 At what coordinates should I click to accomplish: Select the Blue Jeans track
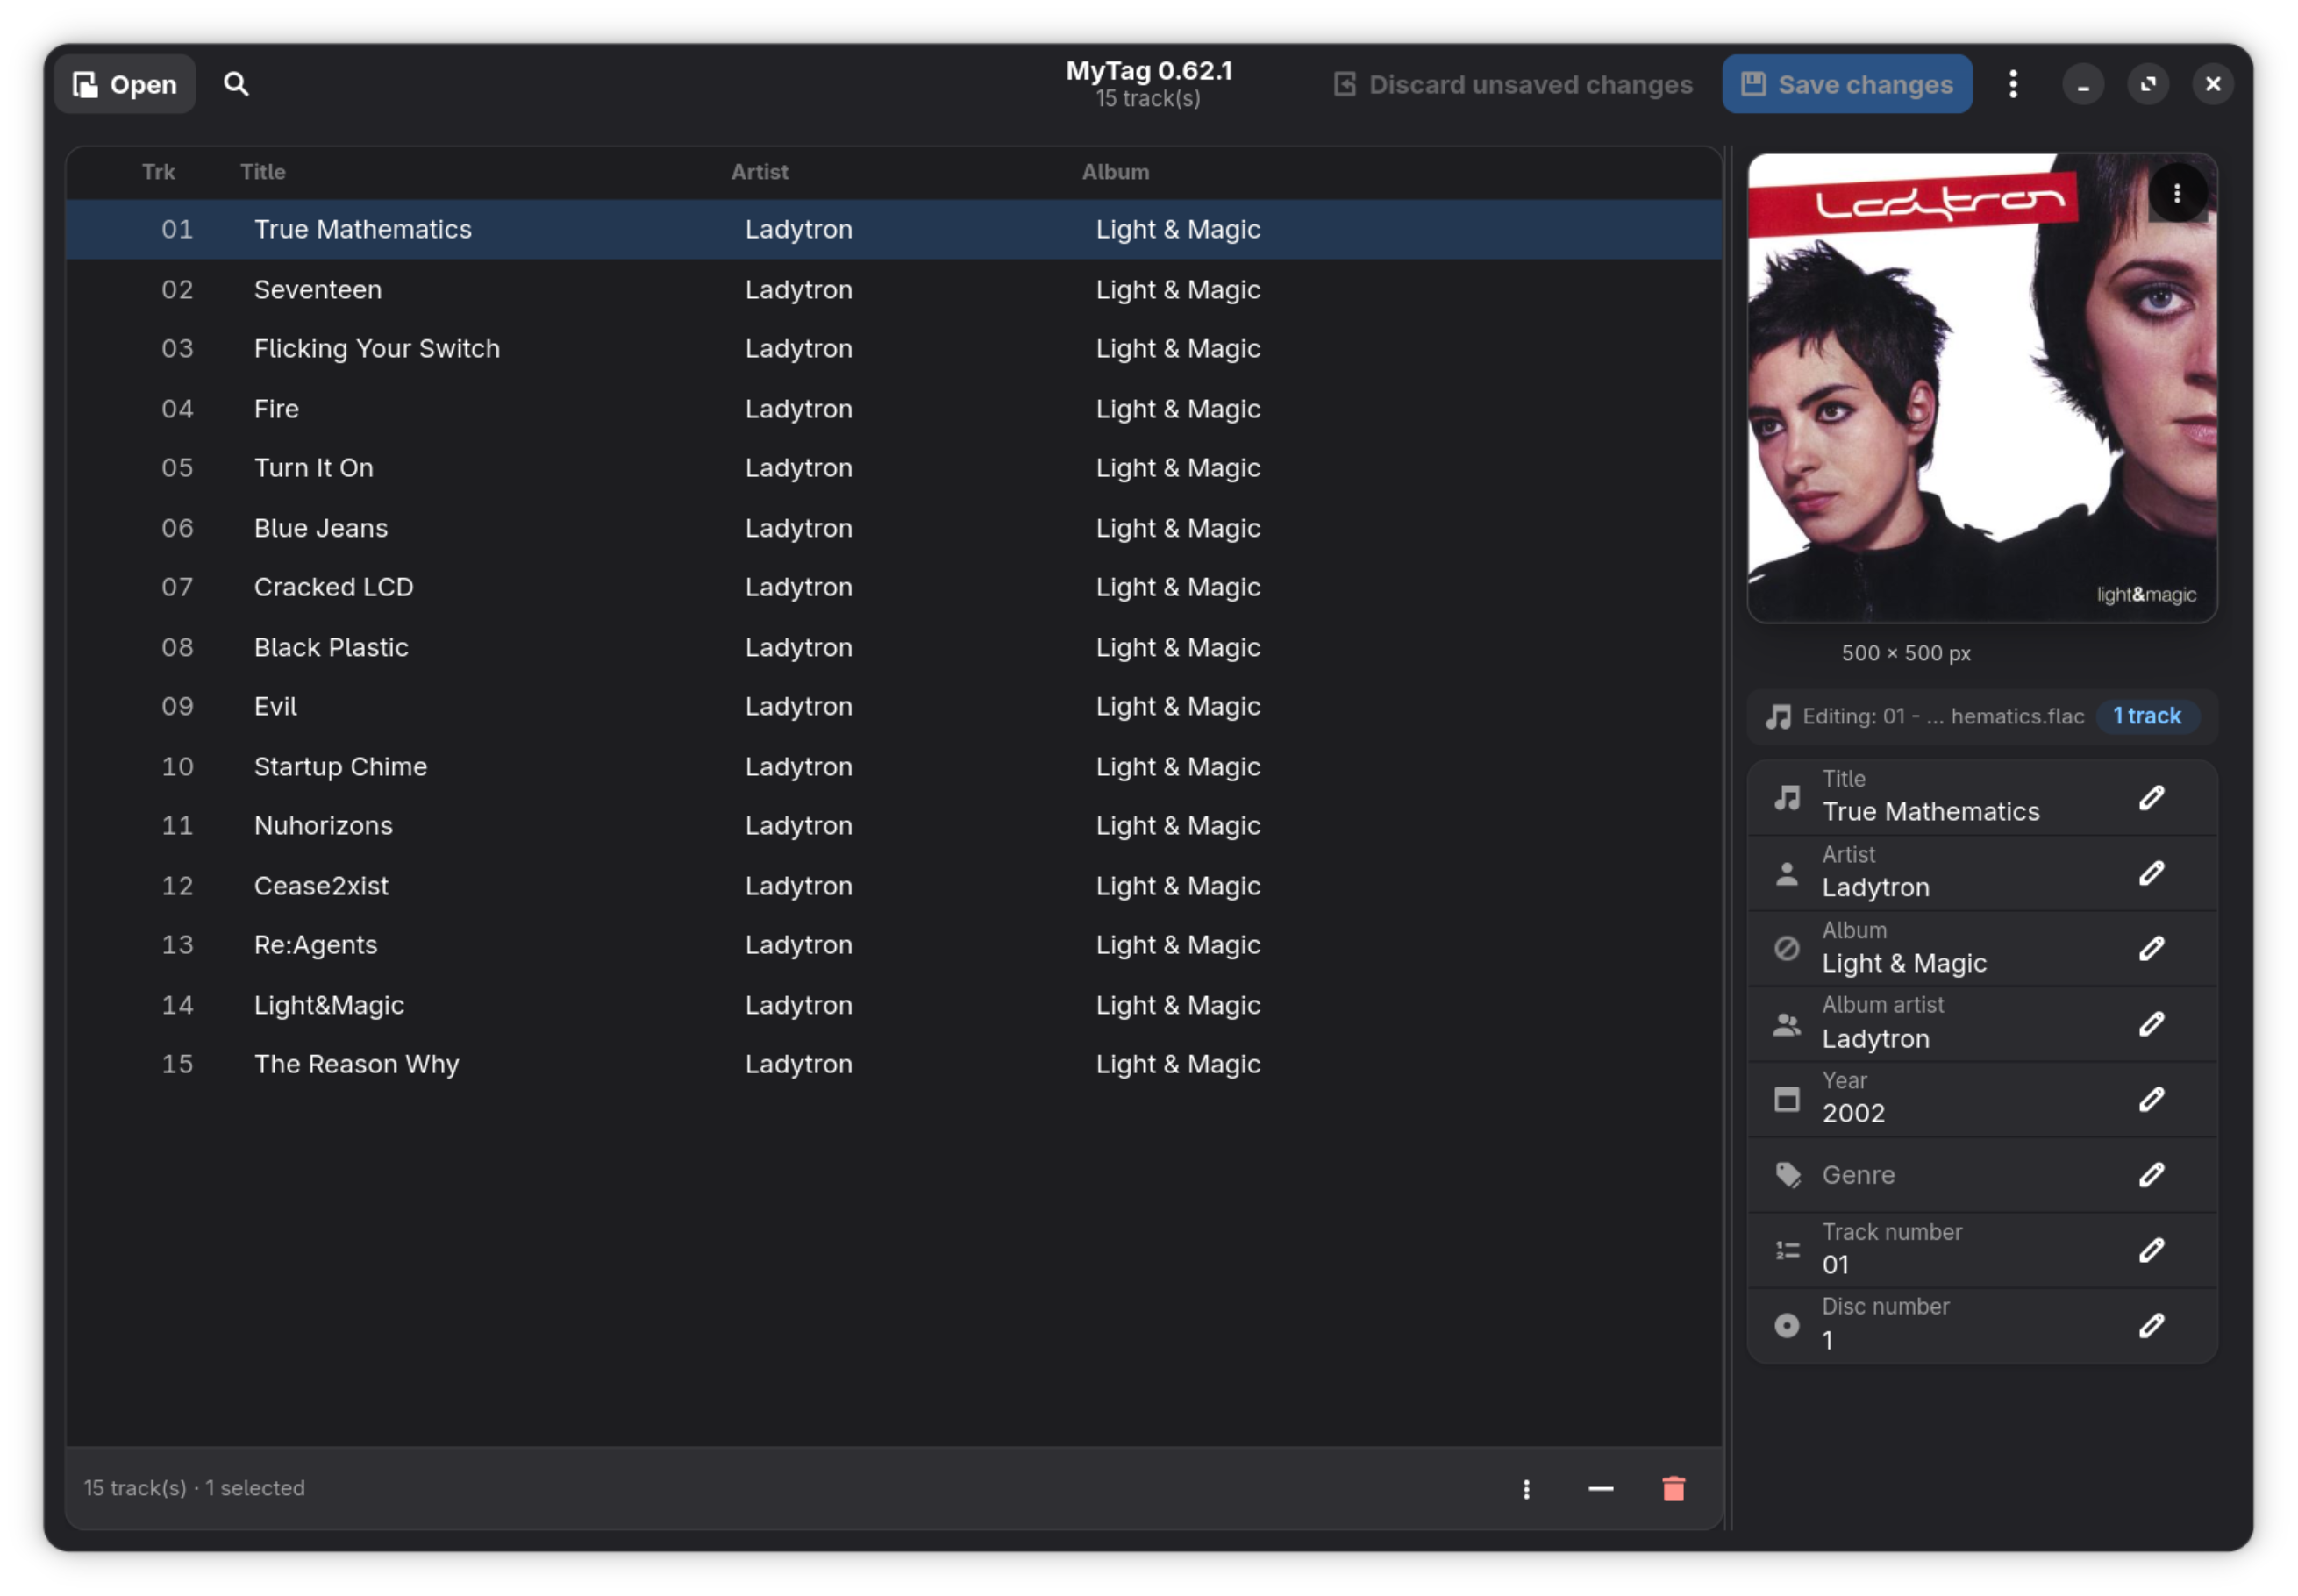[894, 527]
